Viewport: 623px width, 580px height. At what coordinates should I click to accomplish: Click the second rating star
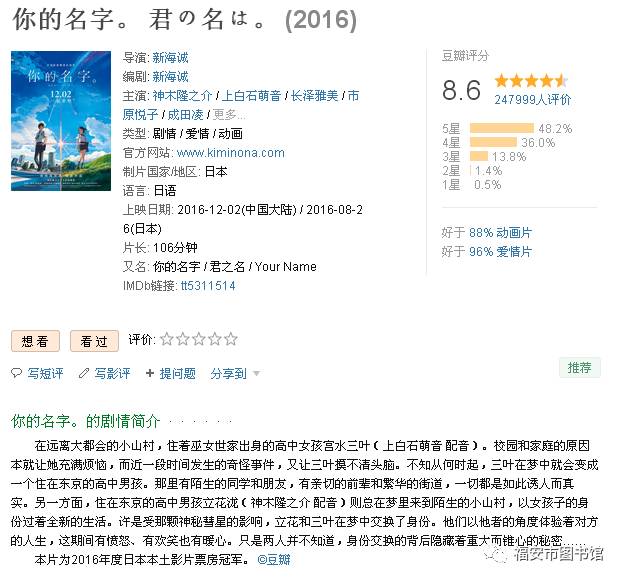183,339
